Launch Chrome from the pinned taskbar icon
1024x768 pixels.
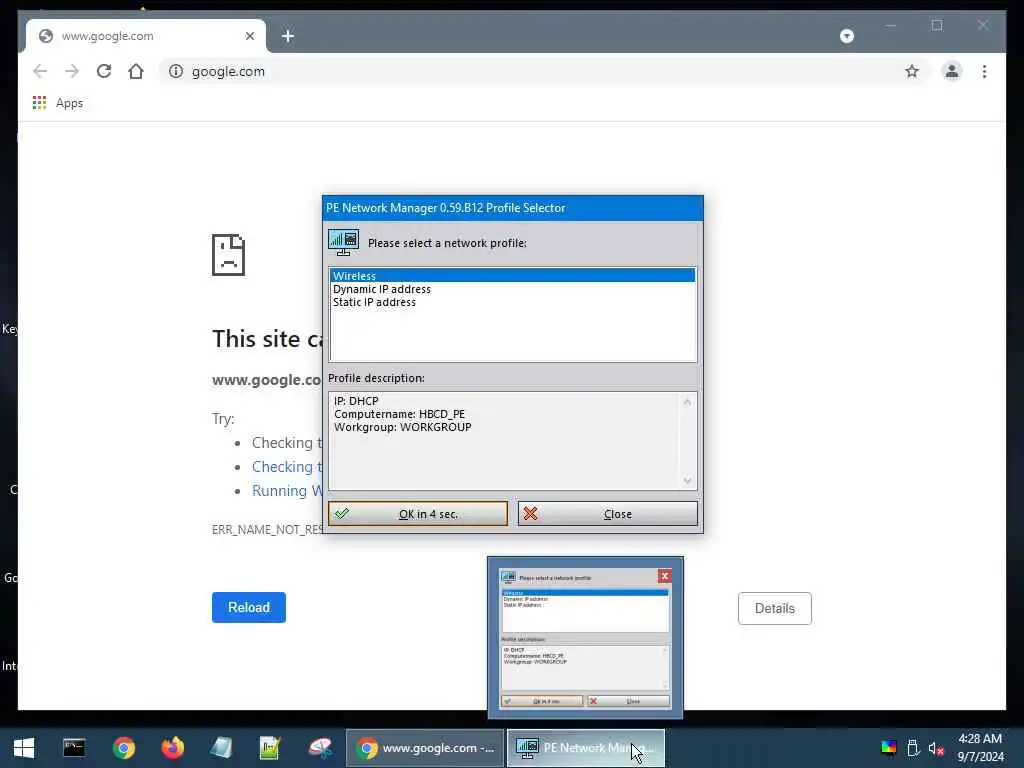[123, 748]
